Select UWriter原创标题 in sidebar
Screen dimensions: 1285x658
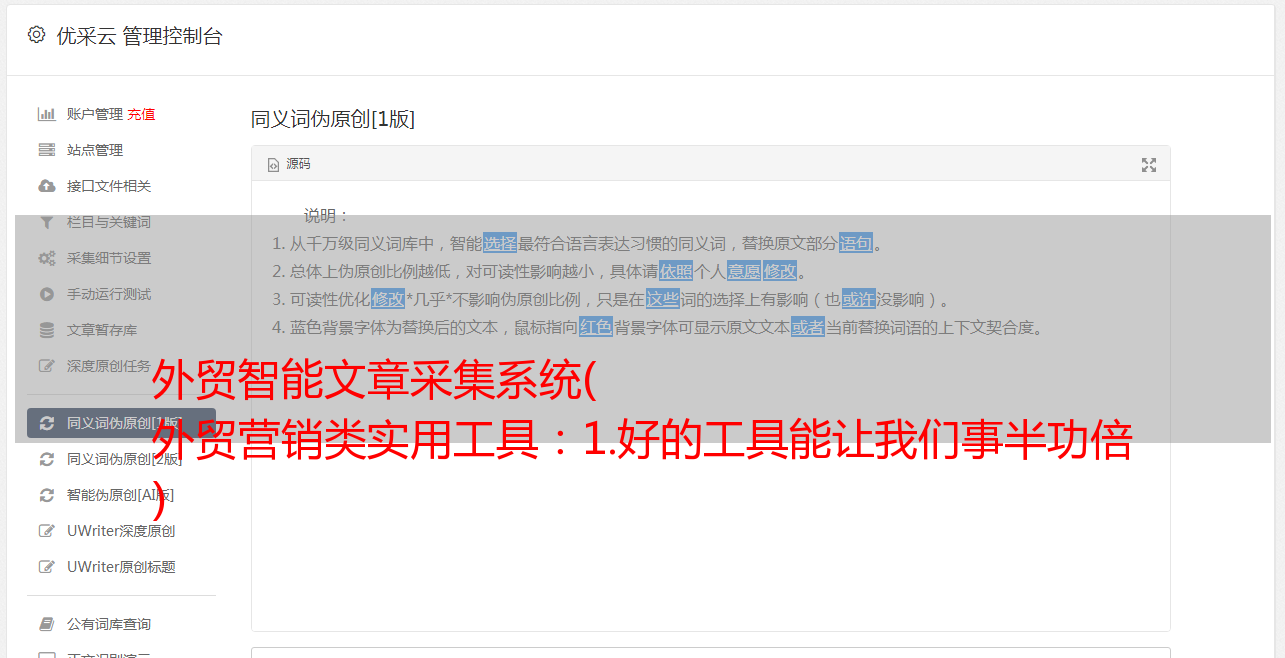click(x=121, y=567)
